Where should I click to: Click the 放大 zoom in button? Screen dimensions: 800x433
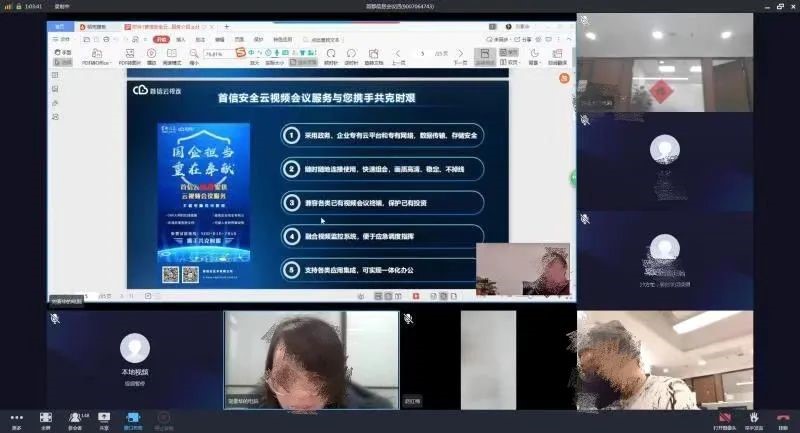tap(254, 63)
